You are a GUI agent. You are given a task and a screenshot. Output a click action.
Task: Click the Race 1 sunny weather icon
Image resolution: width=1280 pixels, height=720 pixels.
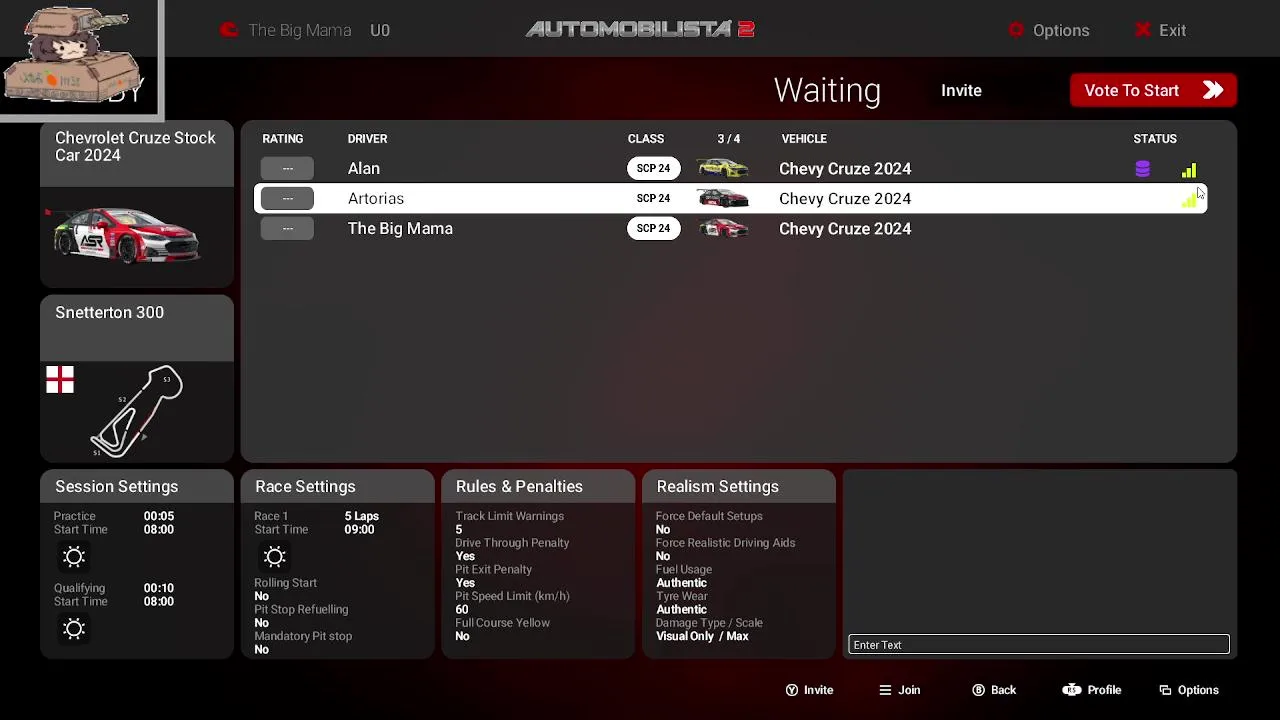point(275,557)
